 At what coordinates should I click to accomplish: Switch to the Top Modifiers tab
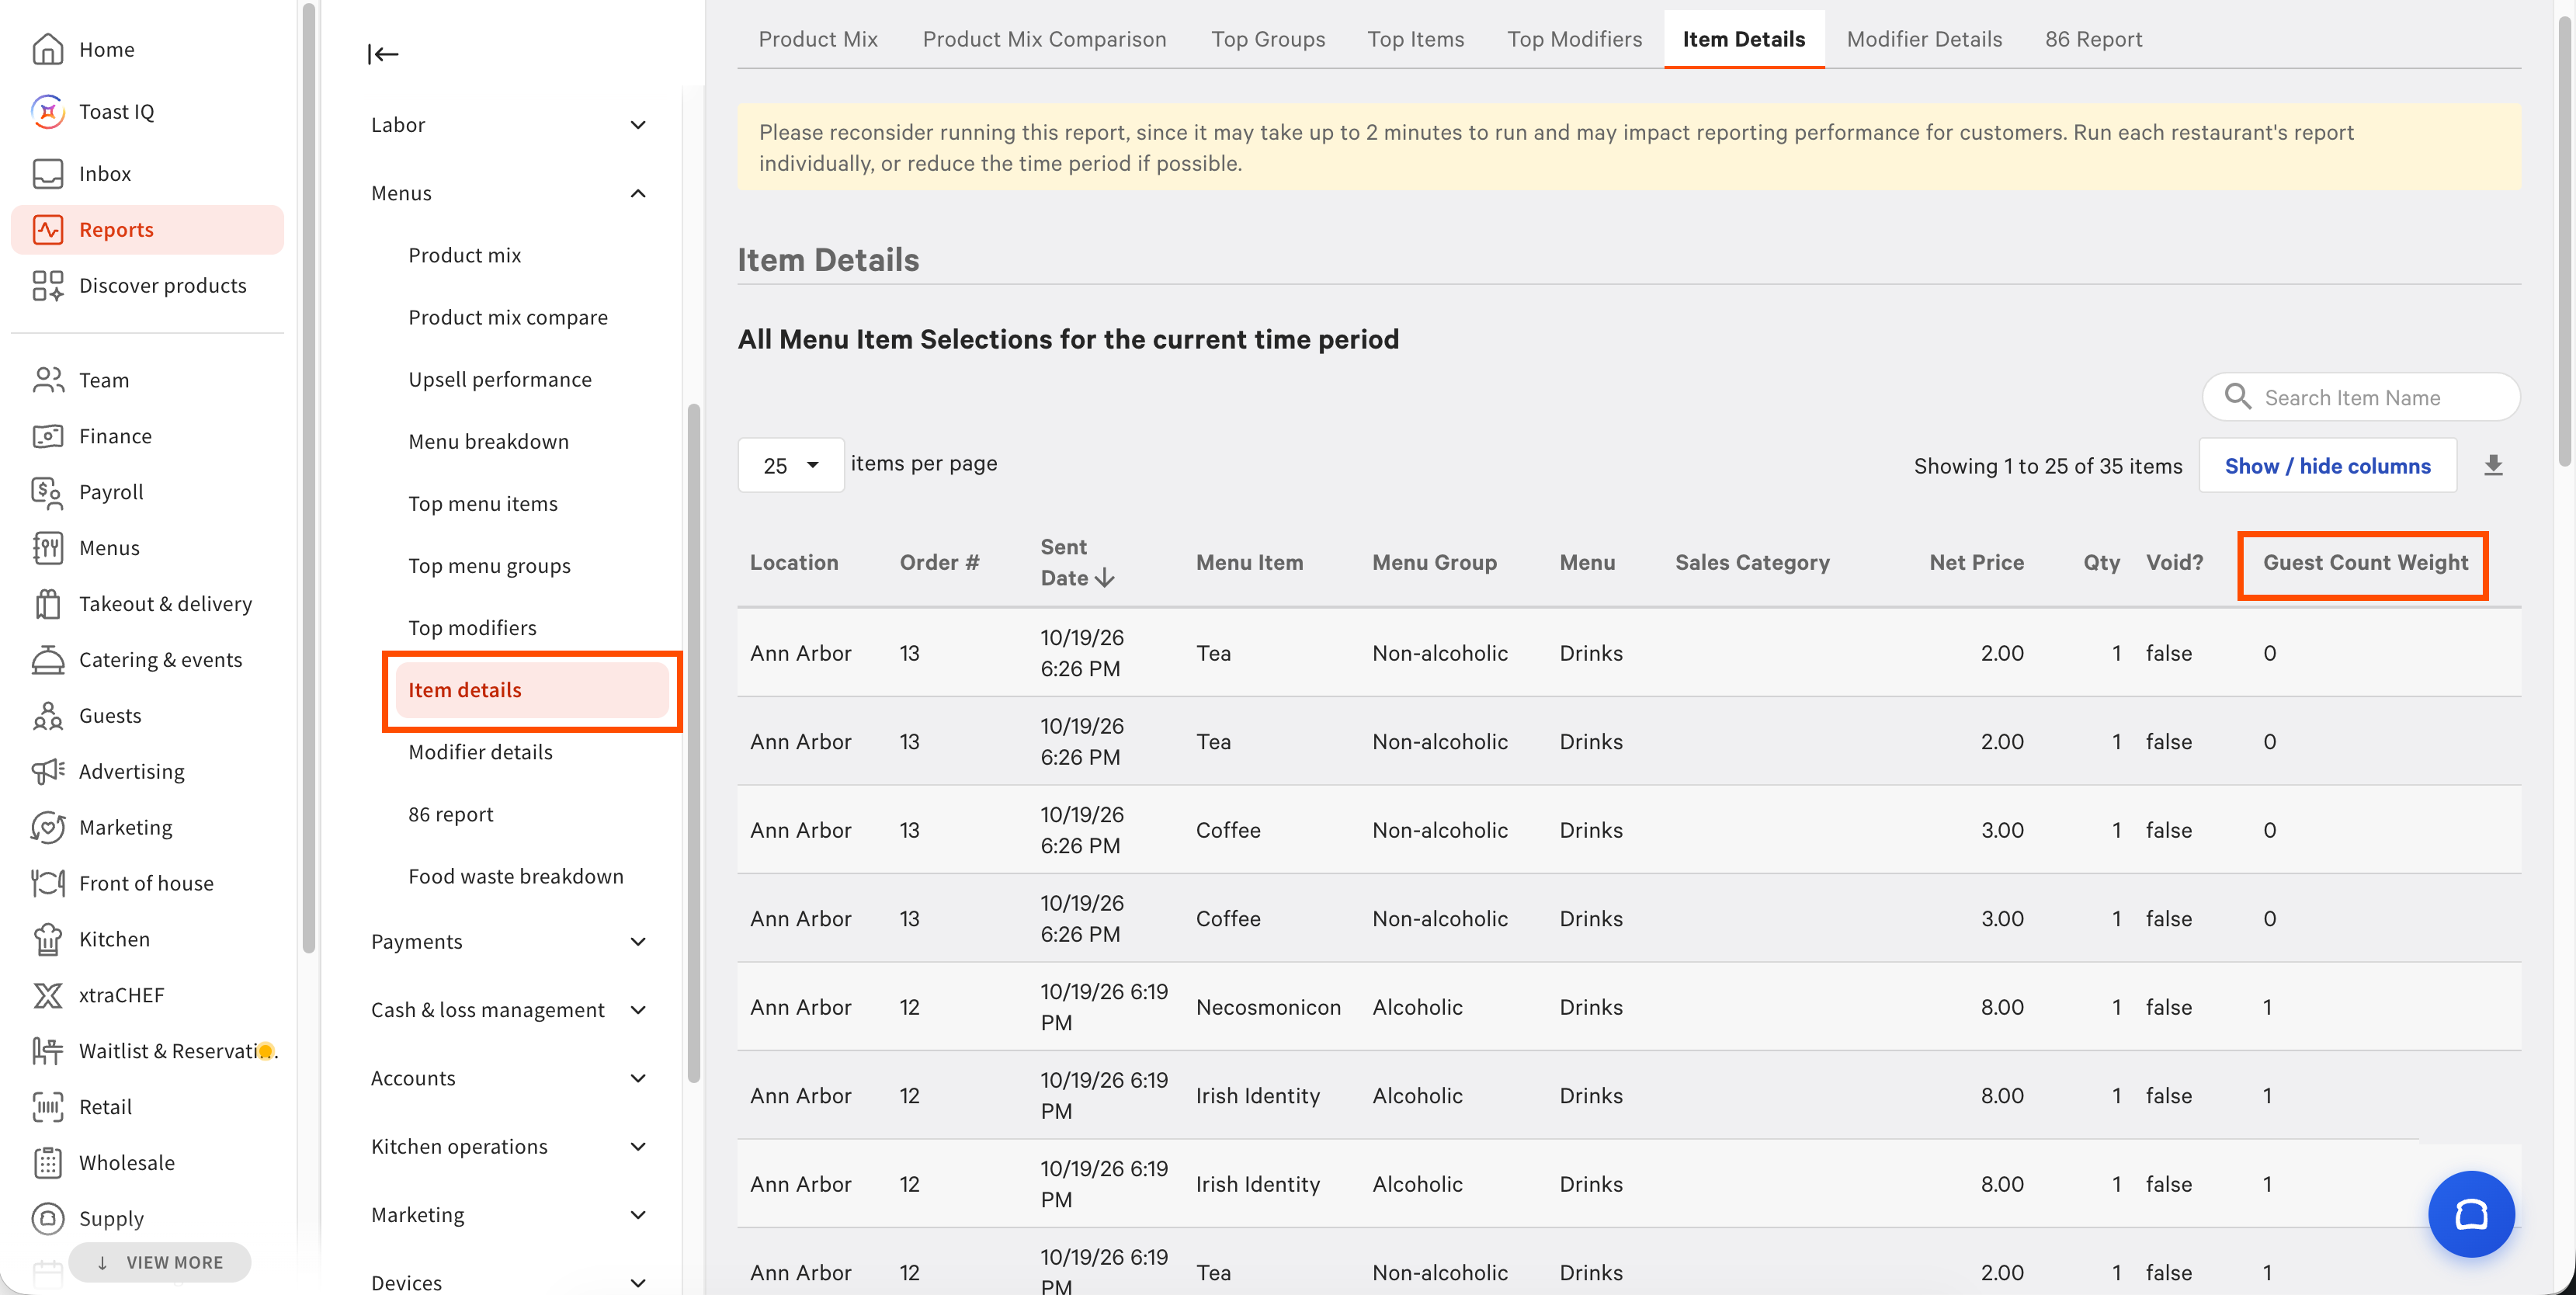(x=1574, y=39)
